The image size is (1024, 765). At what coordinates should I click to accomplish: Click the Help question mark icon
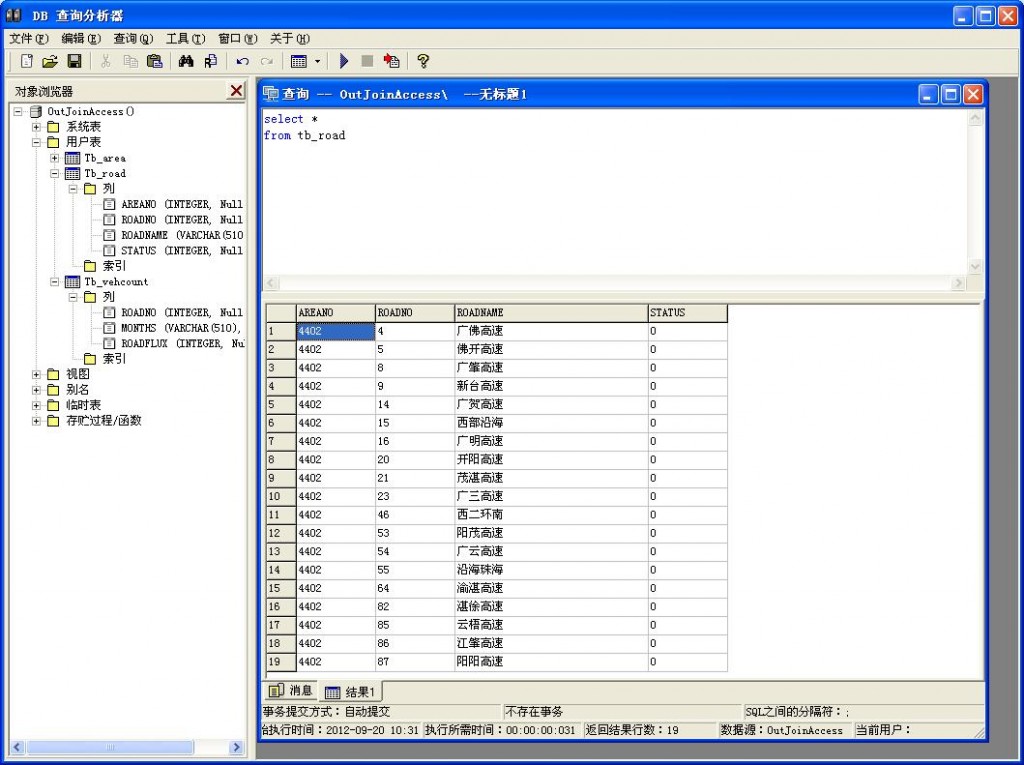[422, 61]
